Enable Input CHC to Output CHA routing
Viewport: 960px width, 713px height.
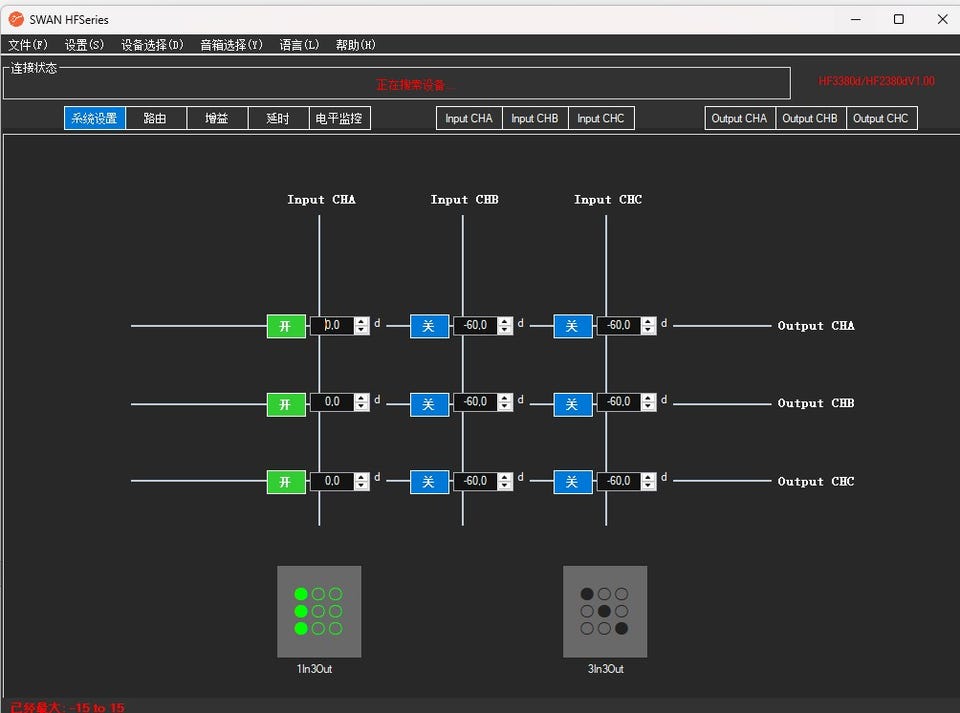(572, 326)
